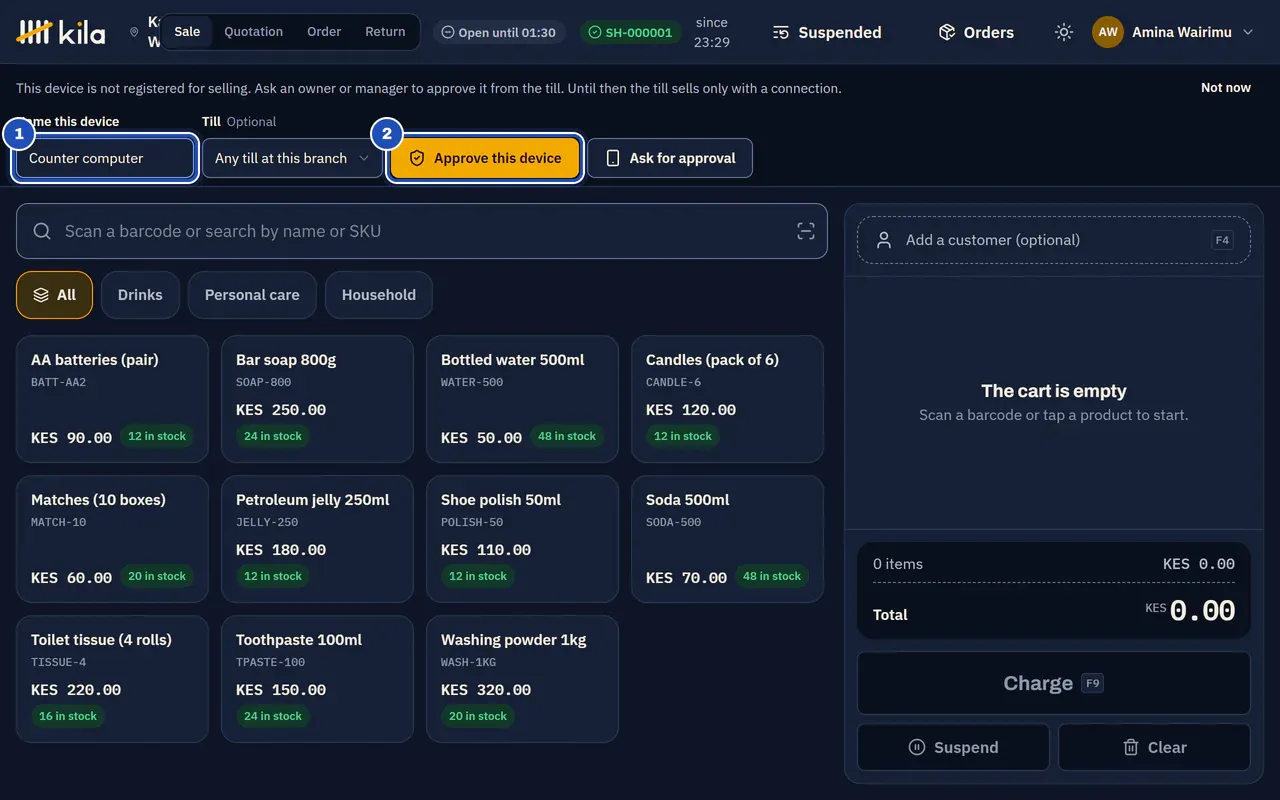The image size is (1280, 800).
Task: Add Petroleum jelly 250ml to the cart
Action: point(317,539)
